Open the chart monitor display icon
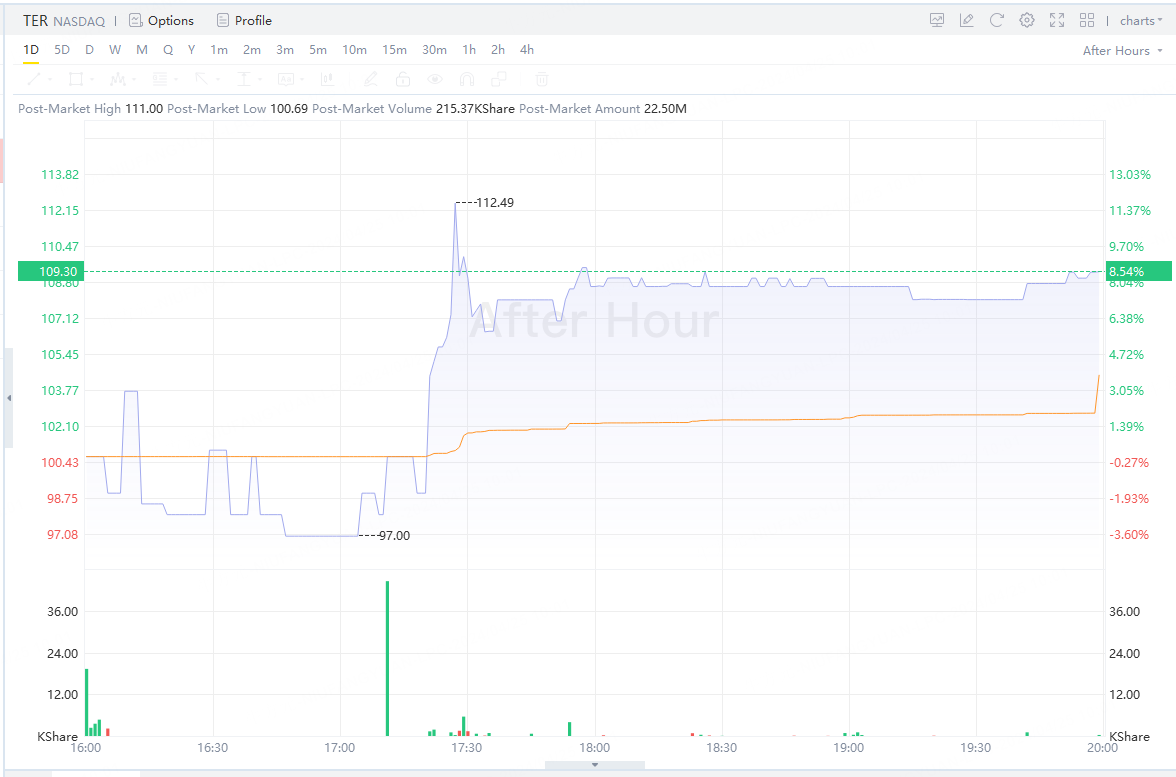Viewport: 1176px width, 777px height. pyautogui.click(x=937, y=20)
